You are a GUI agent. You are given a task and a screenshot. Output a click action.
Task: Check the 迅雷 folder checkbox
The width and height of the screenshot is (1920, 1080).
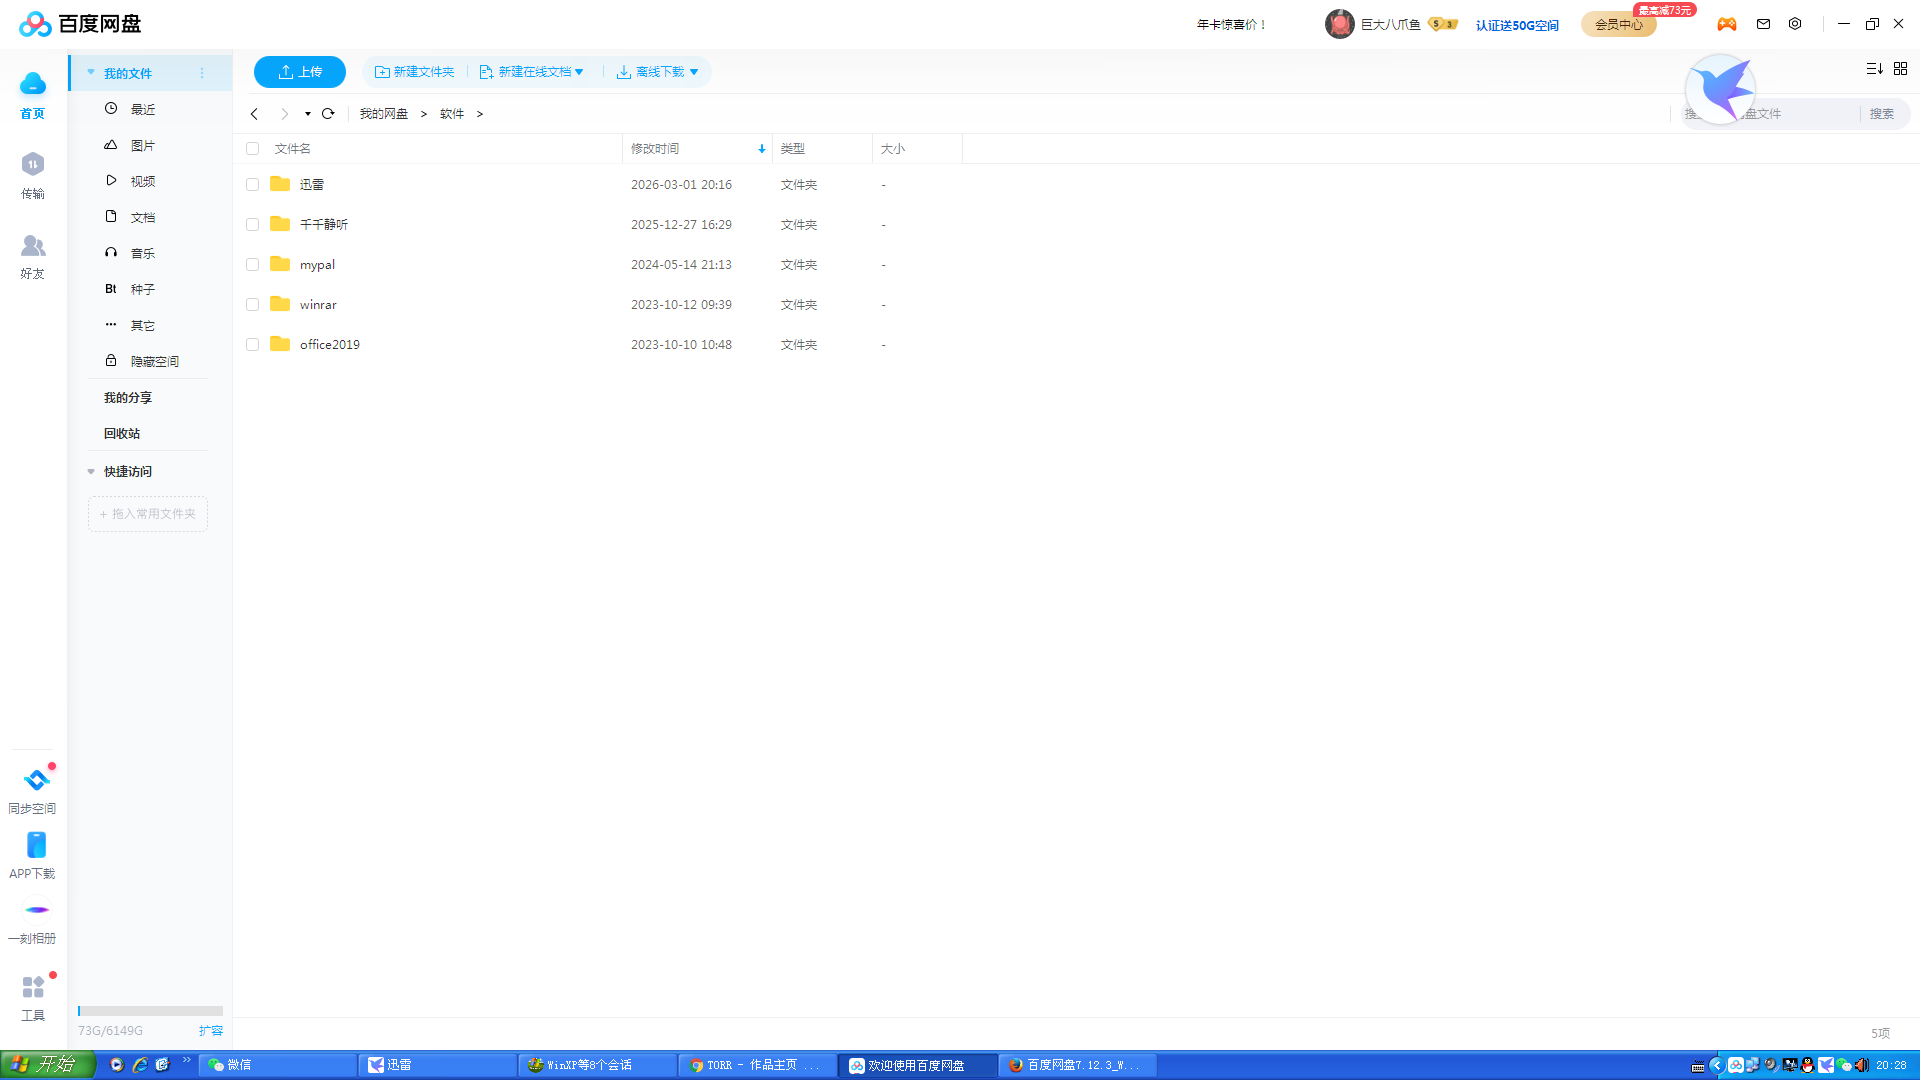(253, 185)
